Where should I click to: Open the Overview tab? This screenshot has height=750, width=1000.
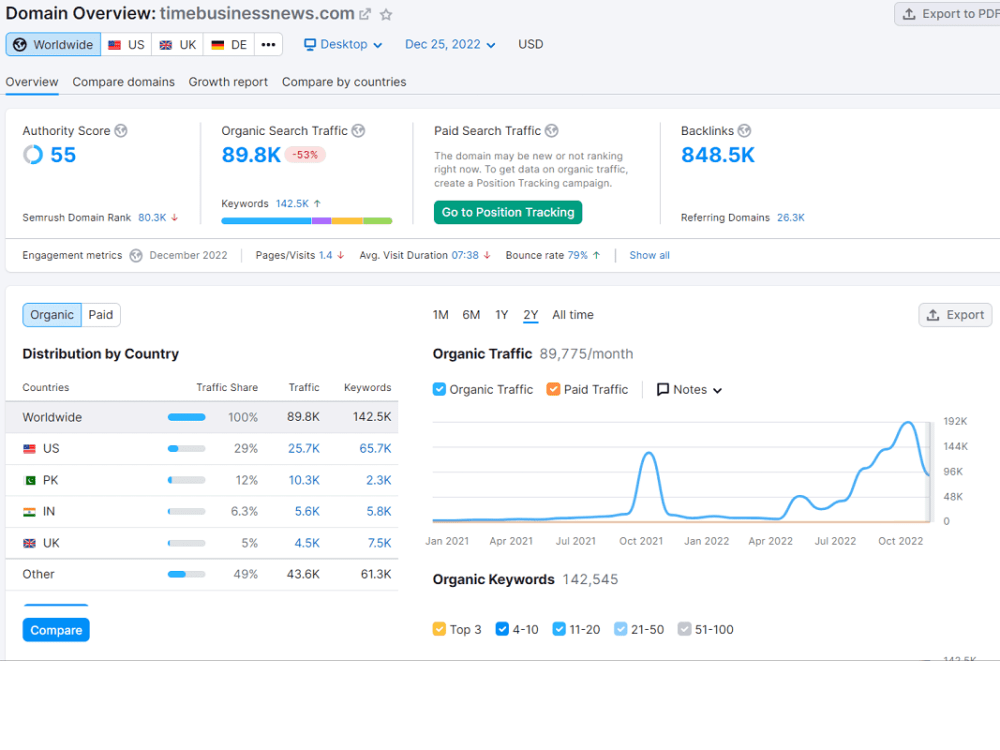(x=32, y=82)
